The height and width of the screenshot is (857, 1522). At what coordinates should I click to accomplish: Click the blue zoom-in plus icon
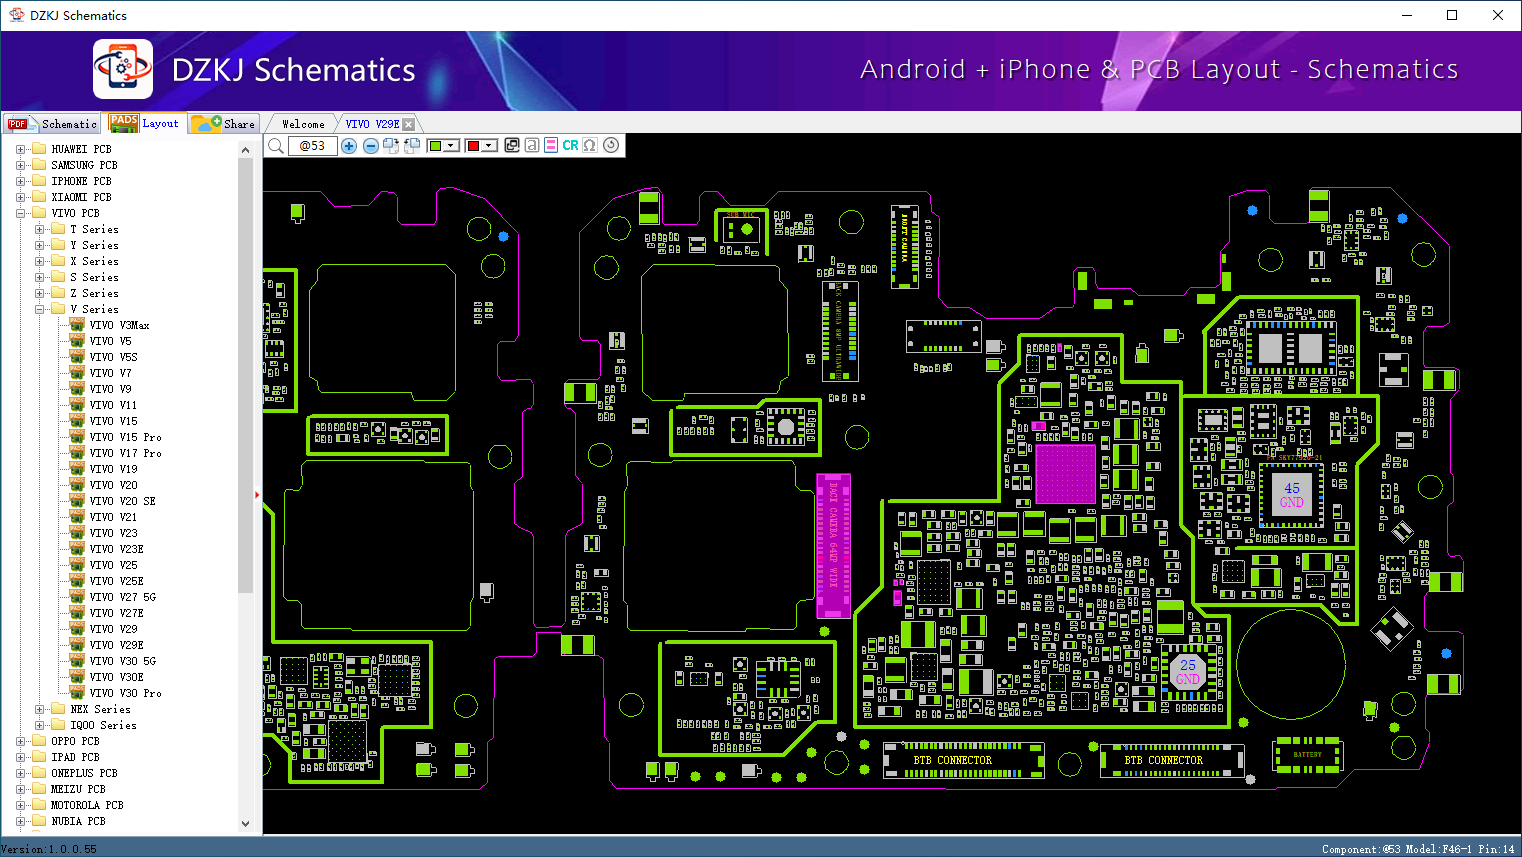[349, 146]
